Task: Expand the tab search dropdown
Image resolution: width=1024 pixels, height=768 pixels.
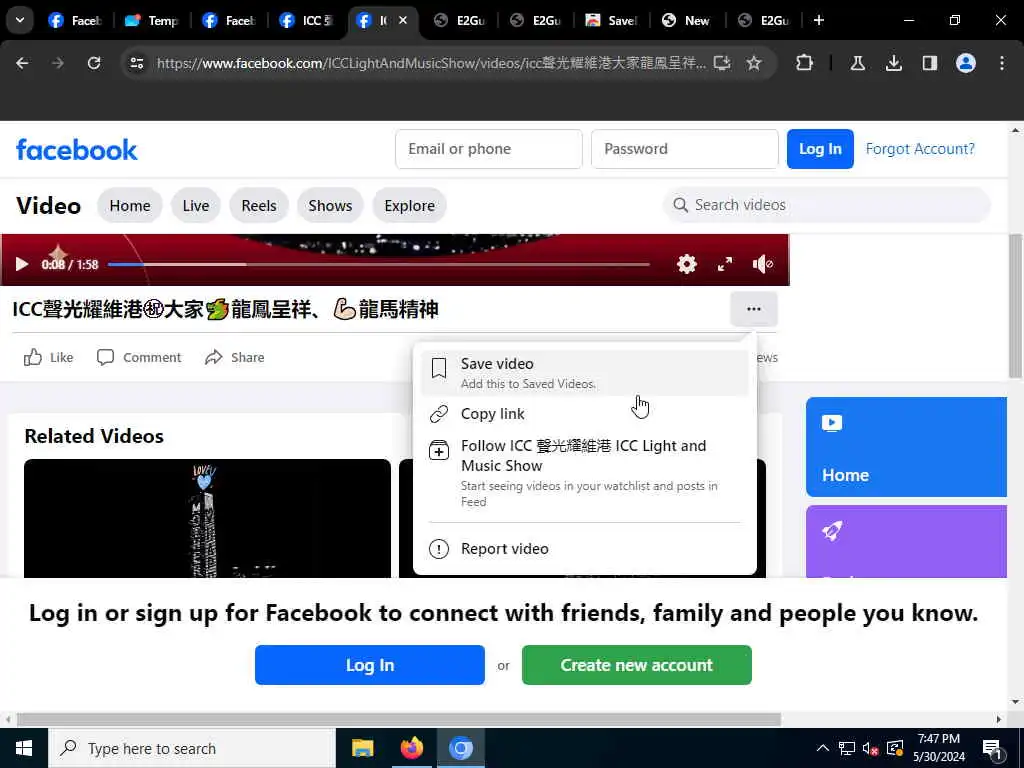Action: (20, 20)
